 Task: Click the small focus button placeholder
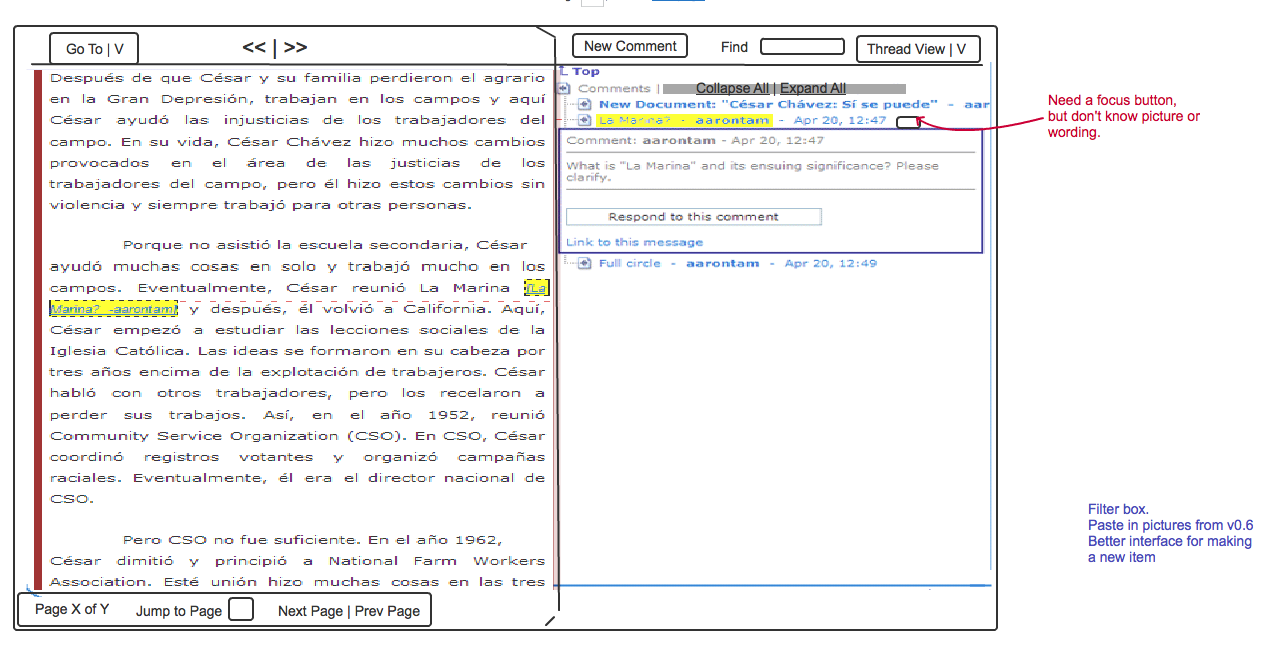pos(908,122)
